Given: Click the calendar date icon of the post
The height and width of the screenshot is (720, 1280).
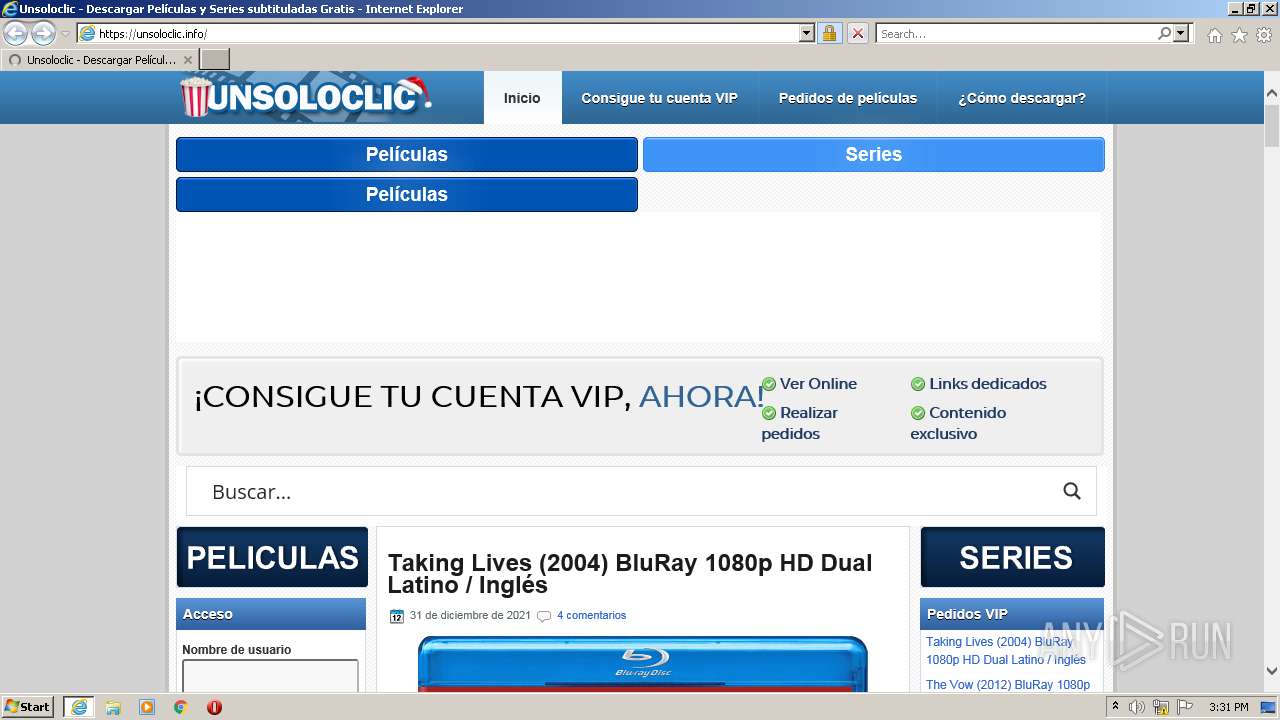Looking at the screenshot, I should click(x=396, y=616).
